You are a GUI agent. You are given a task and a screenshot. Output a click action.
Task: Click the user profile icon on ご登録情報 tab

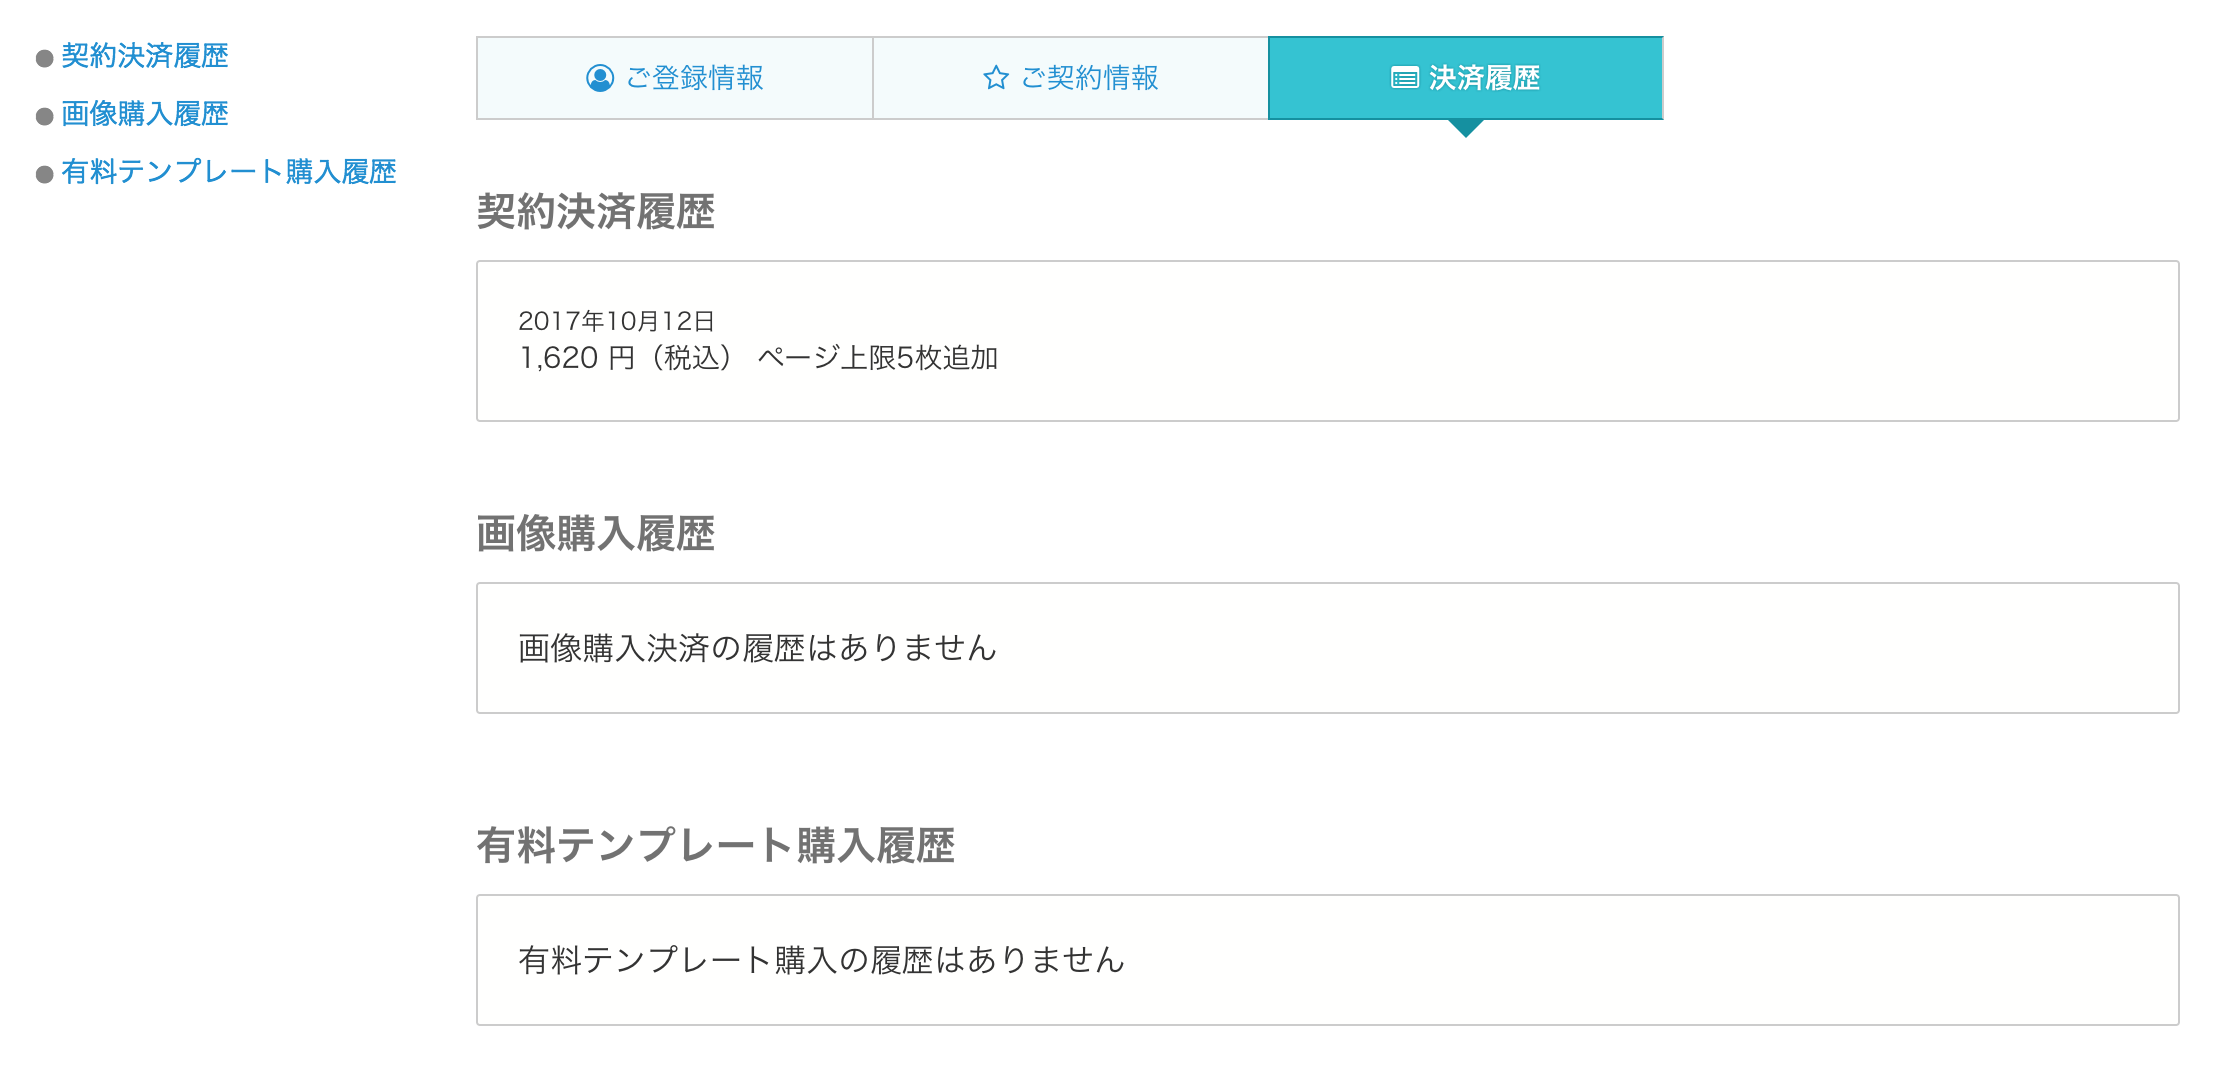(x=599, y=78)
